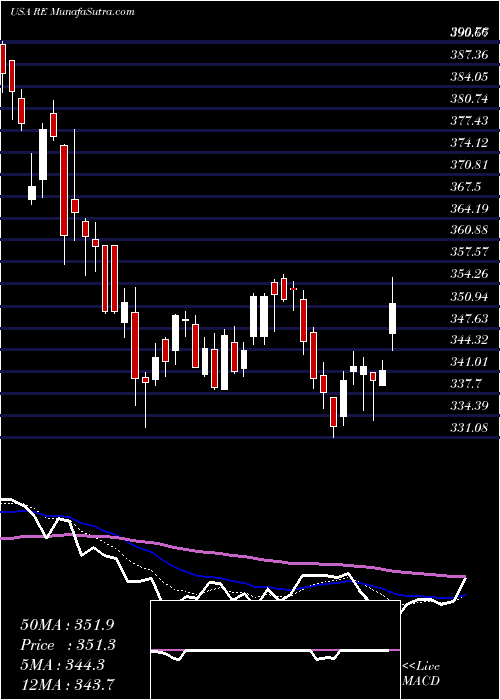Click the 337.7 price axis label
Screen dimensions: 500x700
click(x=466, y=384)
